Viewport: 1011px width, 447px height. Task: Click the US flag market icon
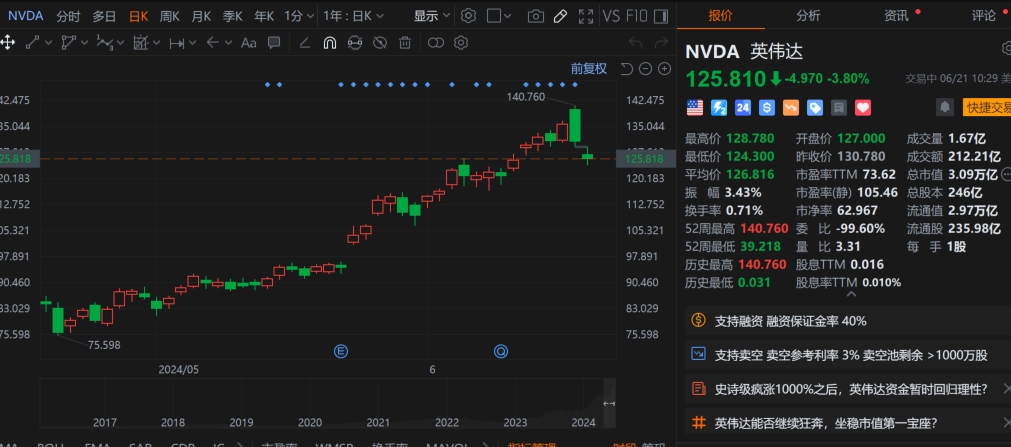[695, 108]
